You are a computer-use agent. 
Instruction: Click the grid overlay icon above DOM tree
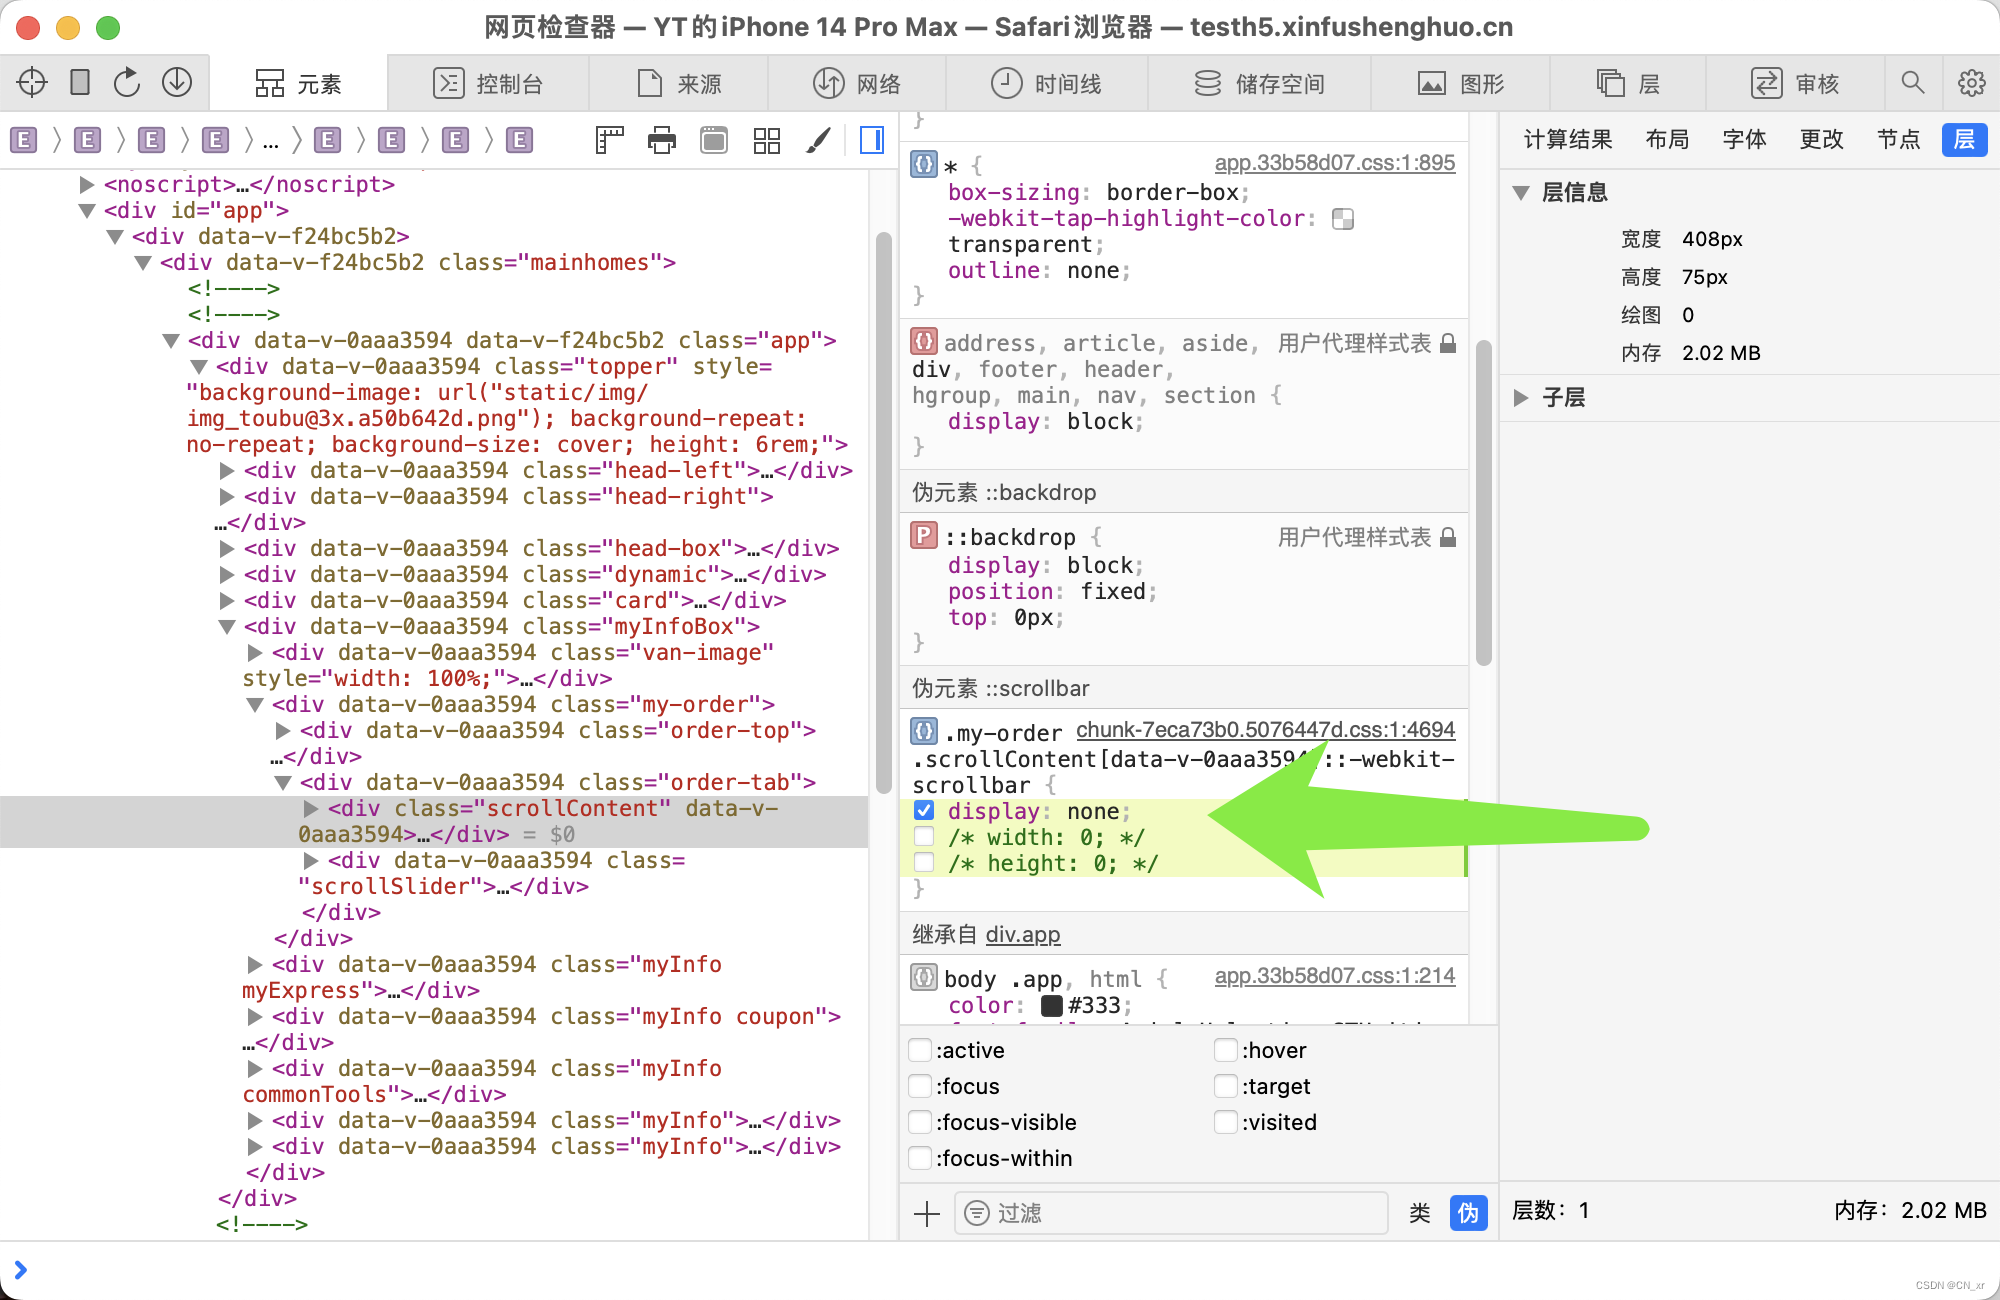click(x=766, y=141)
